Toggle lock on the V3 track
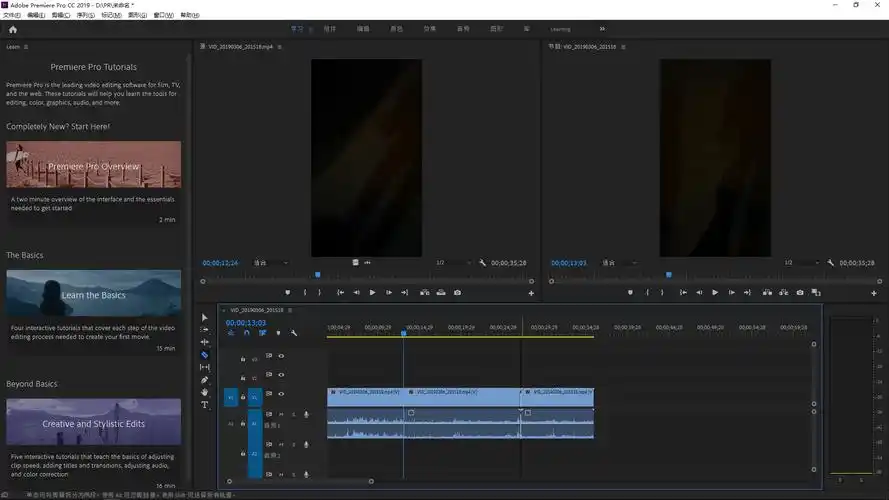 tap(243, 357)
